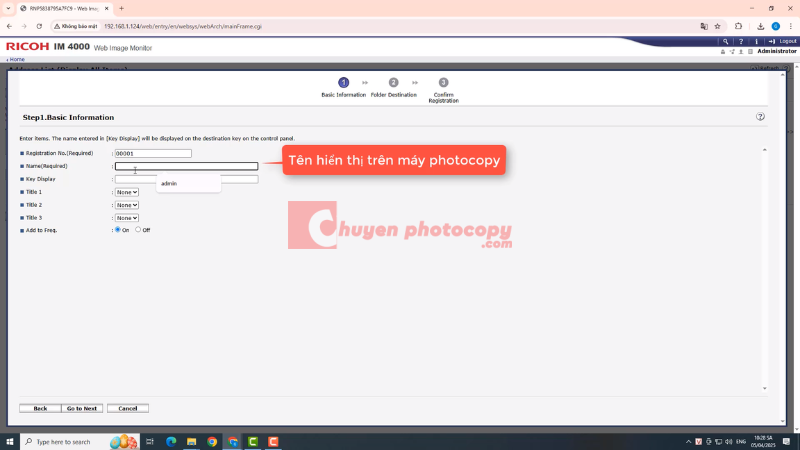This screenshot has width=800, height=450.
Task: Click the search magnifier icon in Ricoh header
Action: (x=725, y=41)
